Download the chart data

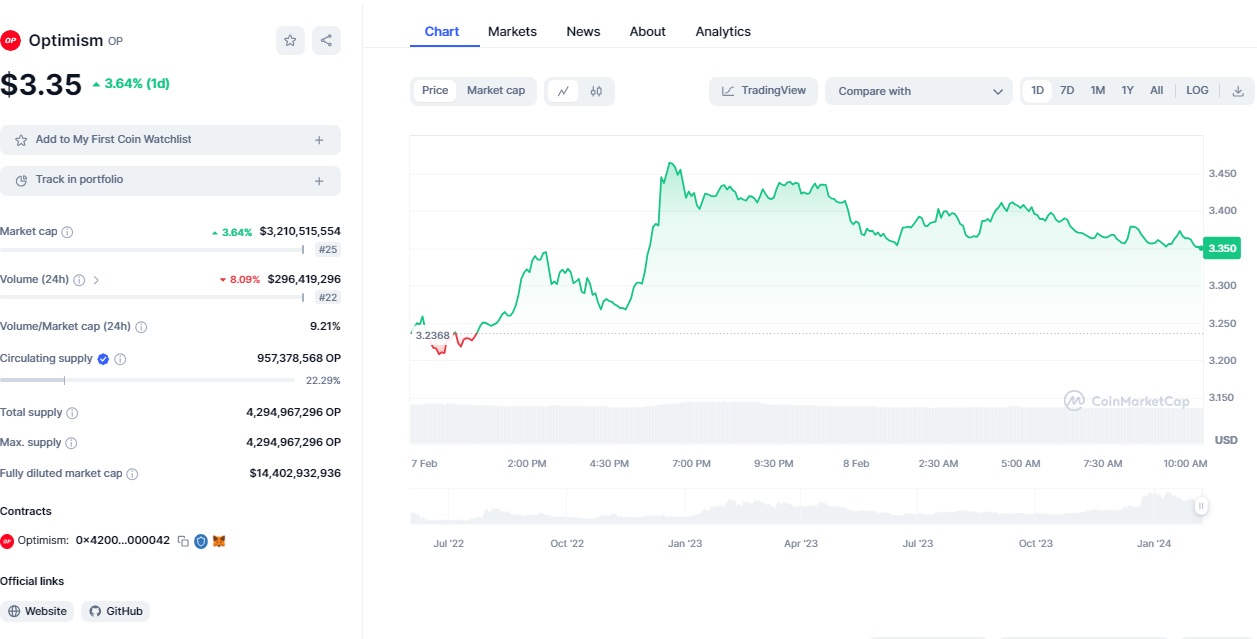pyautogui.click(x=1238, y=91)
